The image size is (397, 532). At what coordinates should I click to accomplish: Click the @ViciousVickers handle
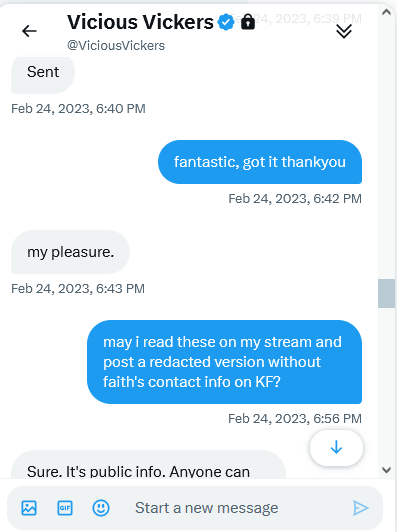click(x=116, y=45)
